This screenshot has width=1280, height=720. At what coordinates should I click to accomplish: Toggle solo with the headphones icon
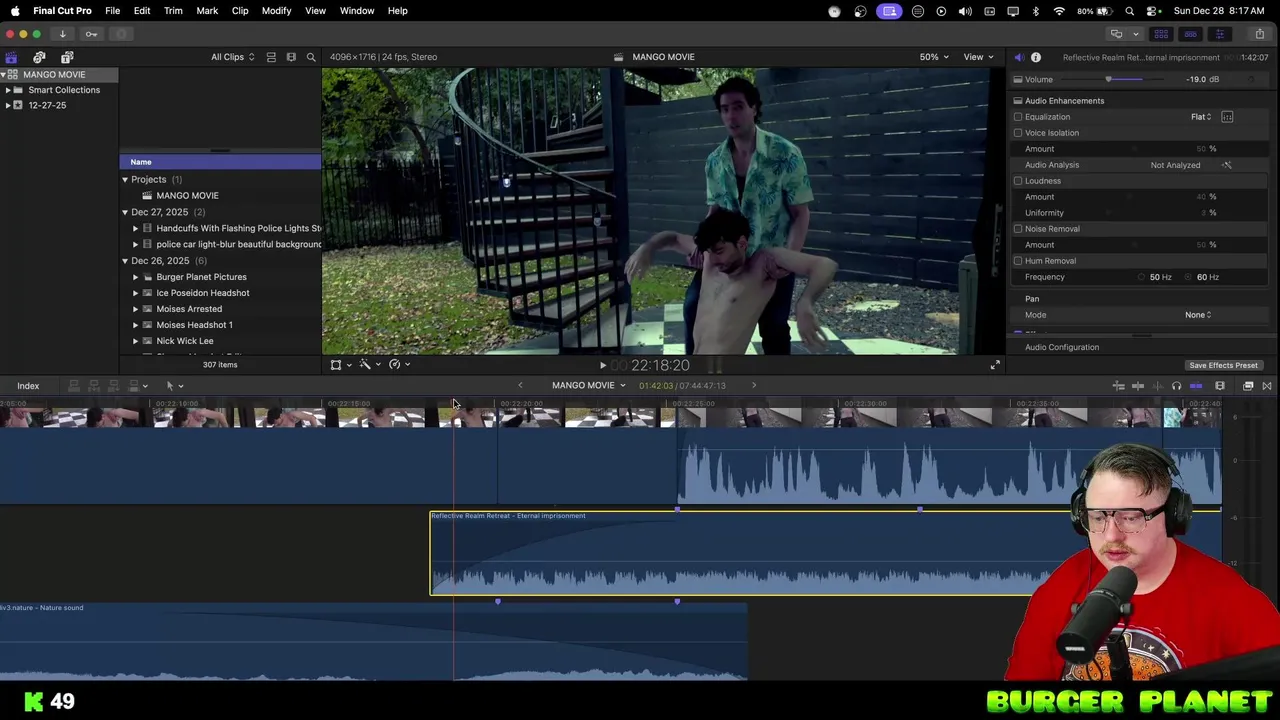pos(1176,386)
